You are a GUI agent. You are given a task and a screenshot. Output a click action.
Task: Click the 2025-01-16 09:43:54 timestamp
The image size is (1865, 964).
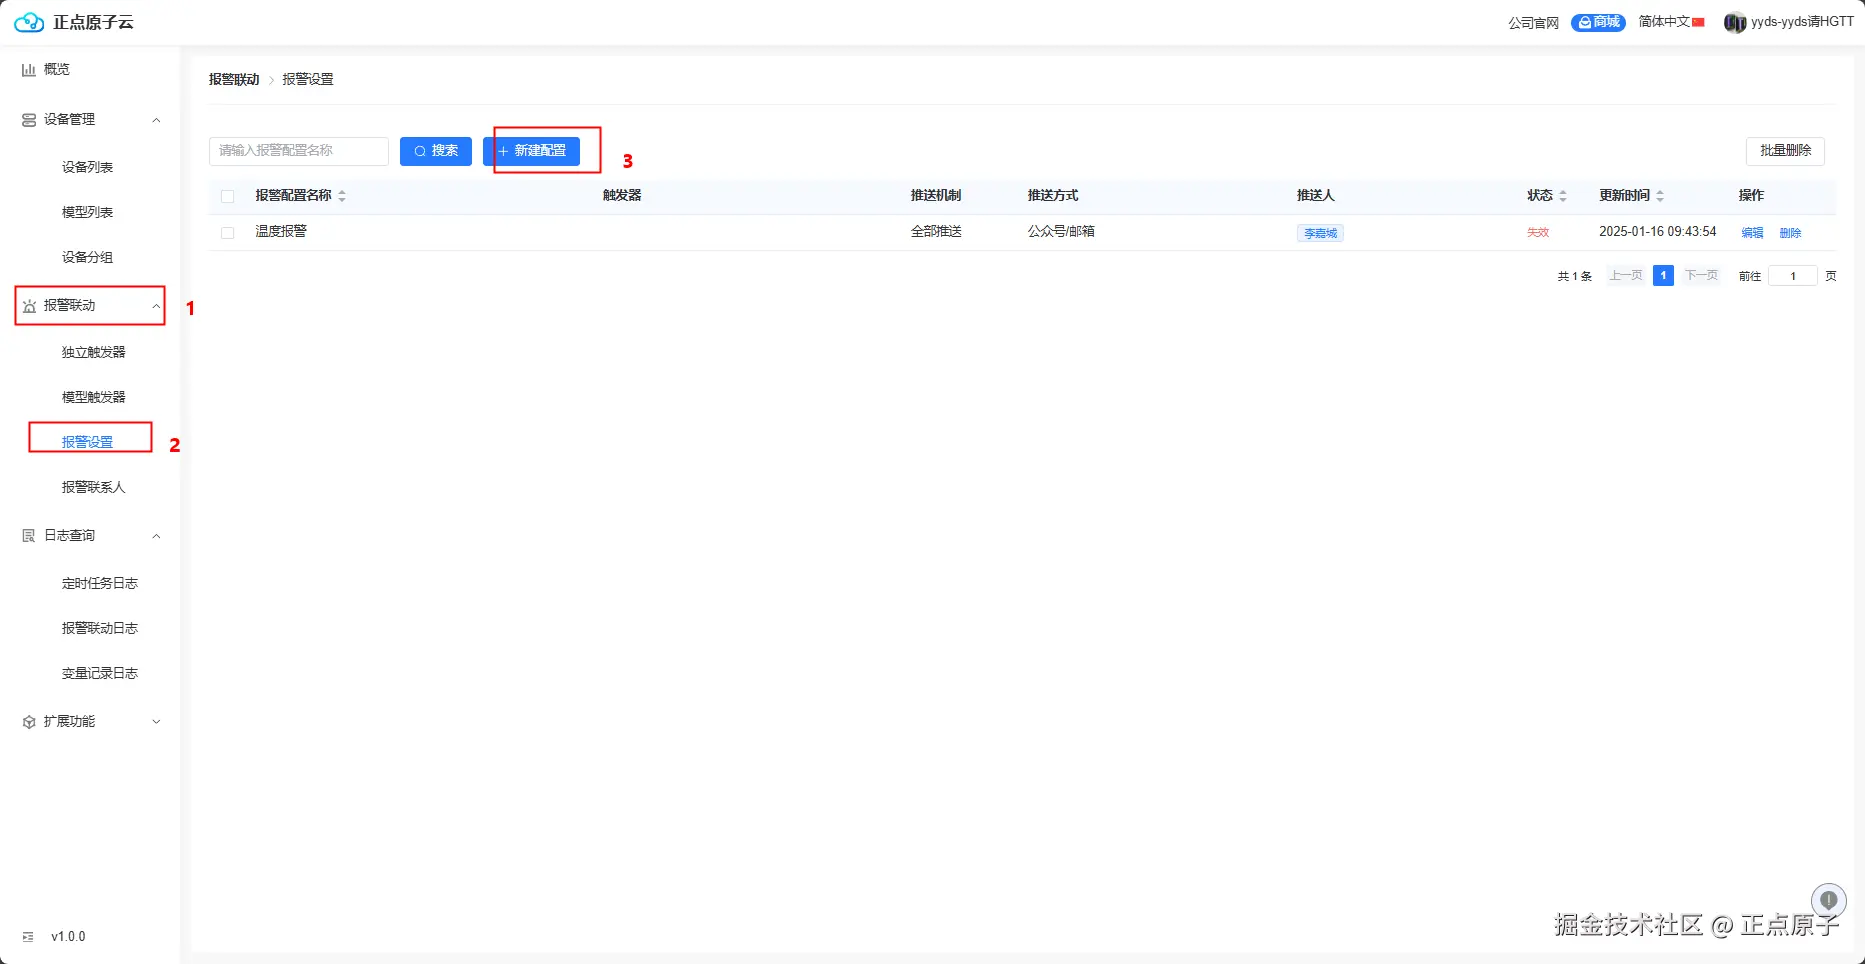pos(1658,232)
